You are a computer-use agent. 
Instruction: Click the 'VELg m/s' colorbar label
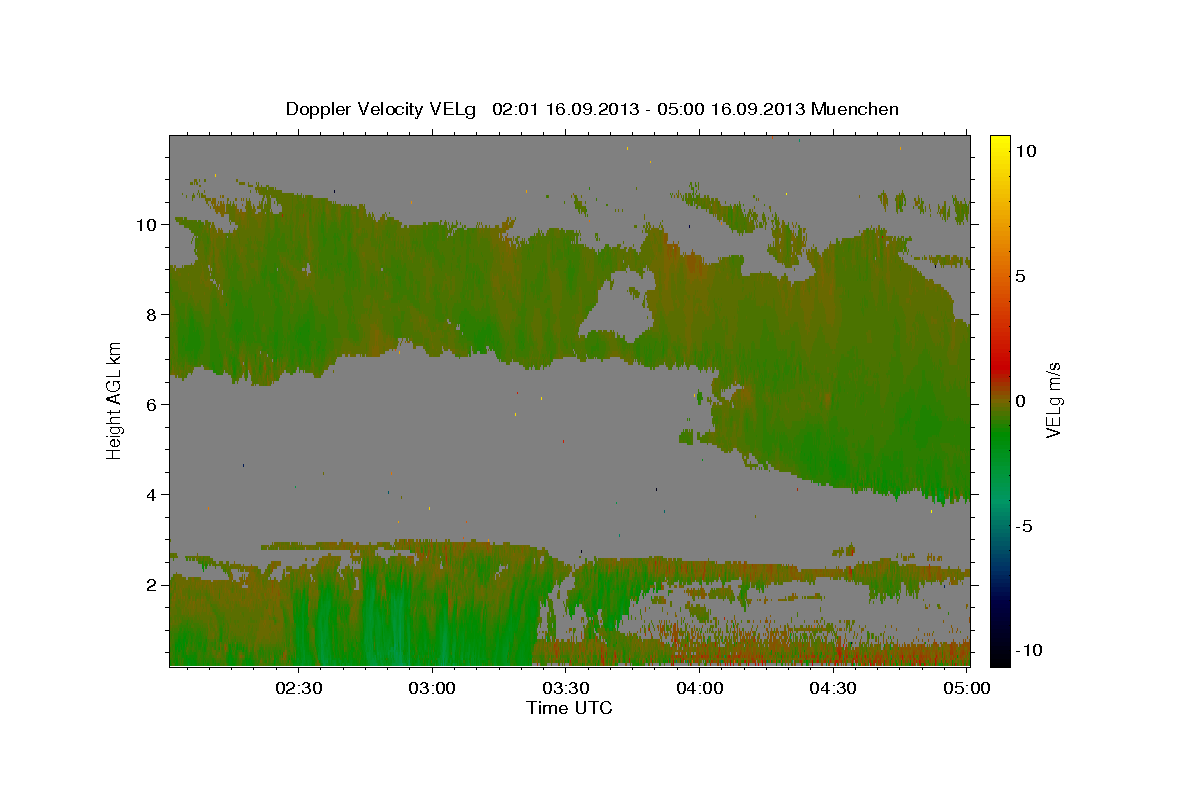tap(1053, 399)
